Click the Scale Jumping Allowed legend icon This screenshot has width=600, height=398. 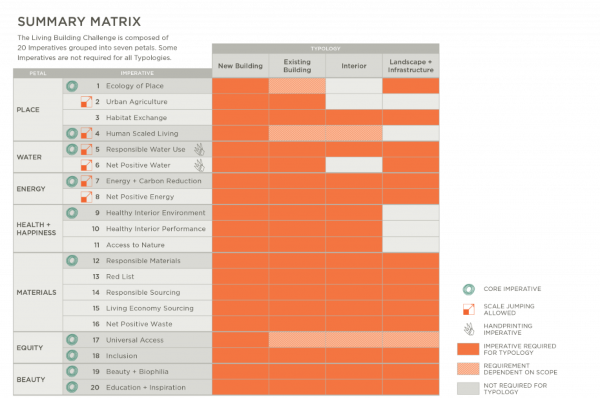click(x=469, y=309)
